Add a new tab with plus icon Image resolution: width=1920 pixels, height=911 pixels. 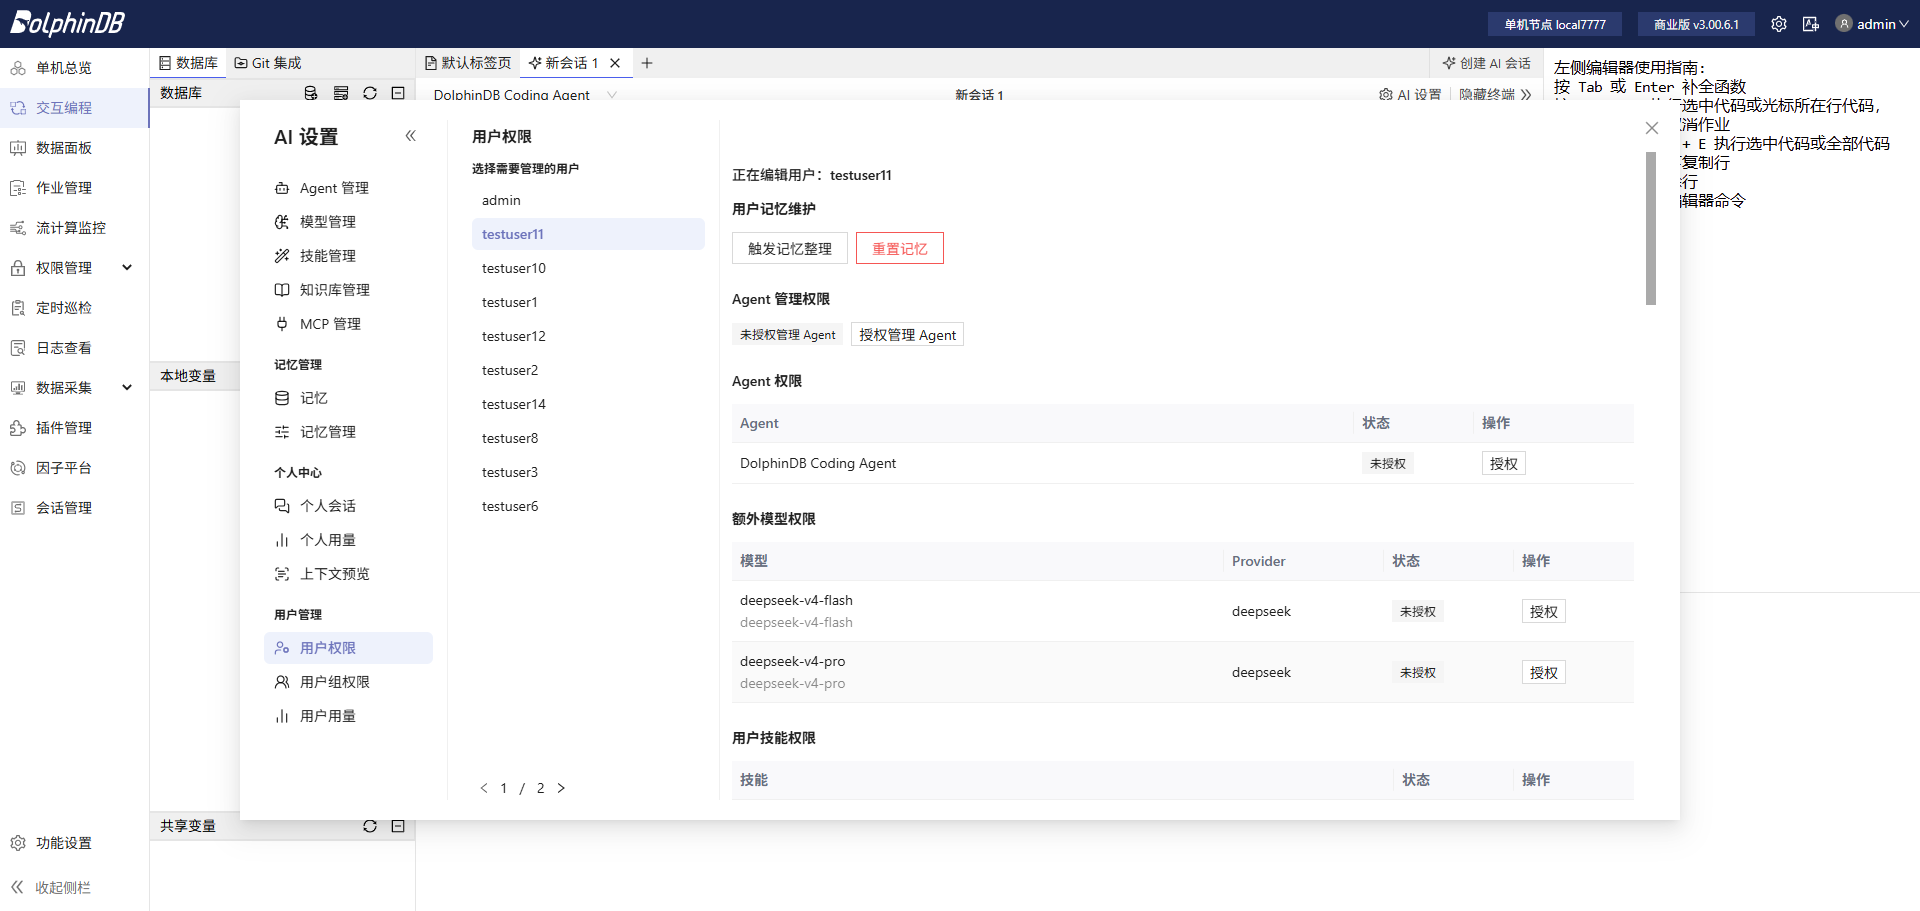tap(647, 63)
